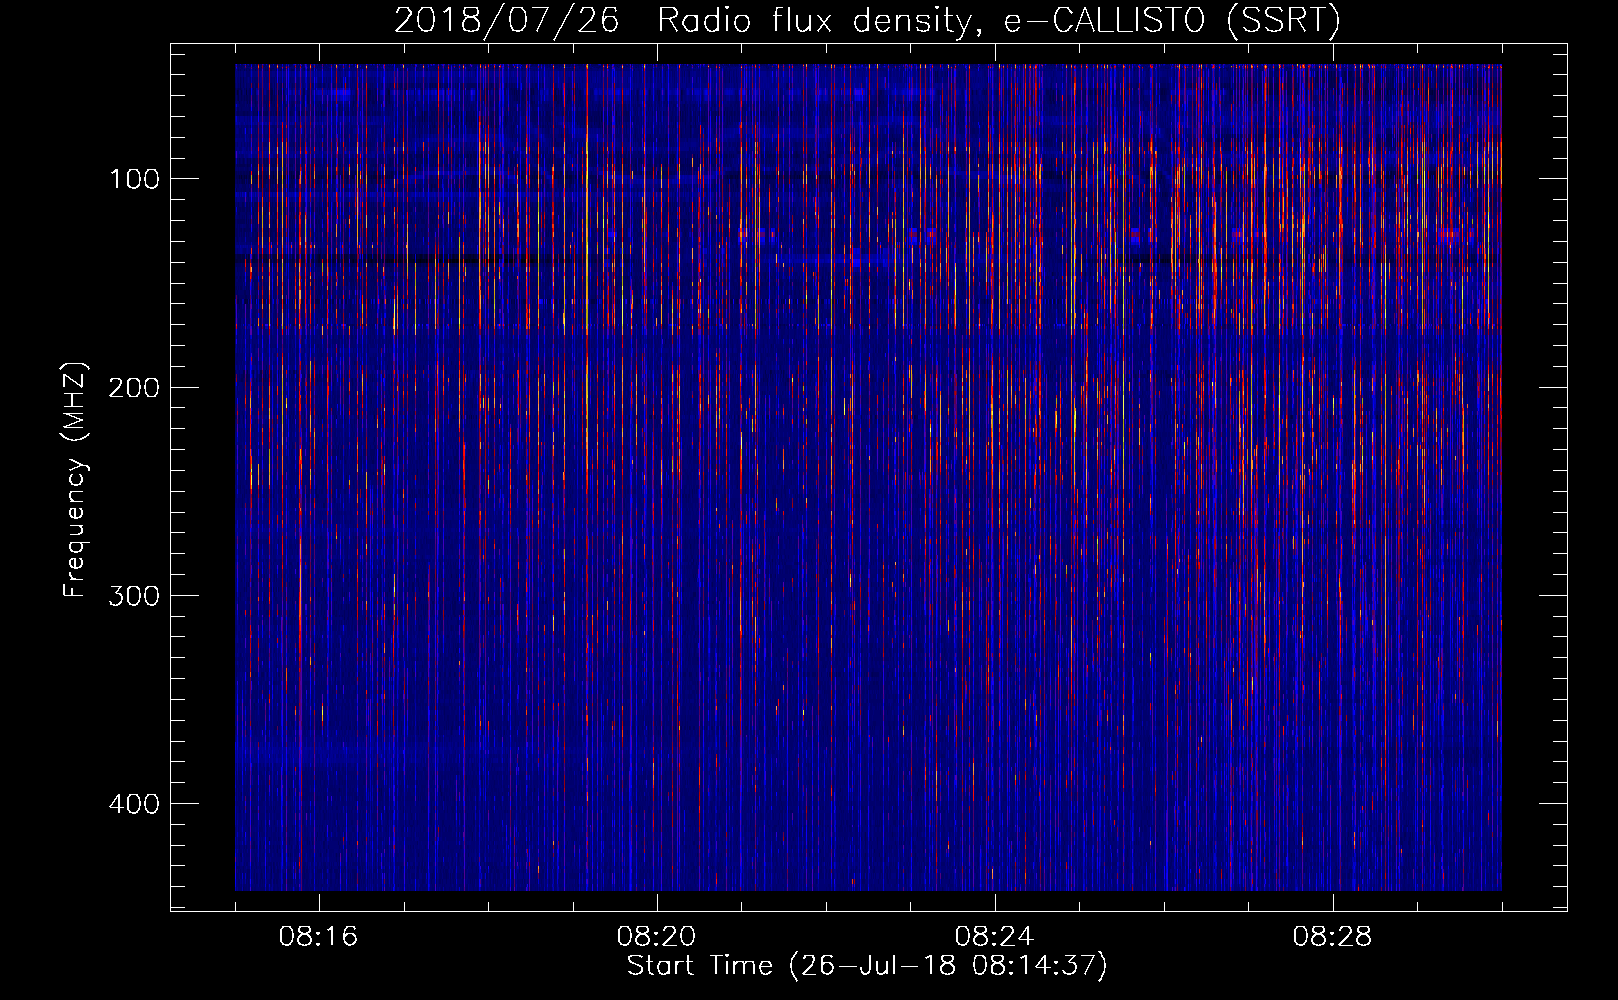Viewport: 1618px width, 1000px height.
Task: Click the 'Frequency (MHZ)' axis label
Action: coord(75,480)
